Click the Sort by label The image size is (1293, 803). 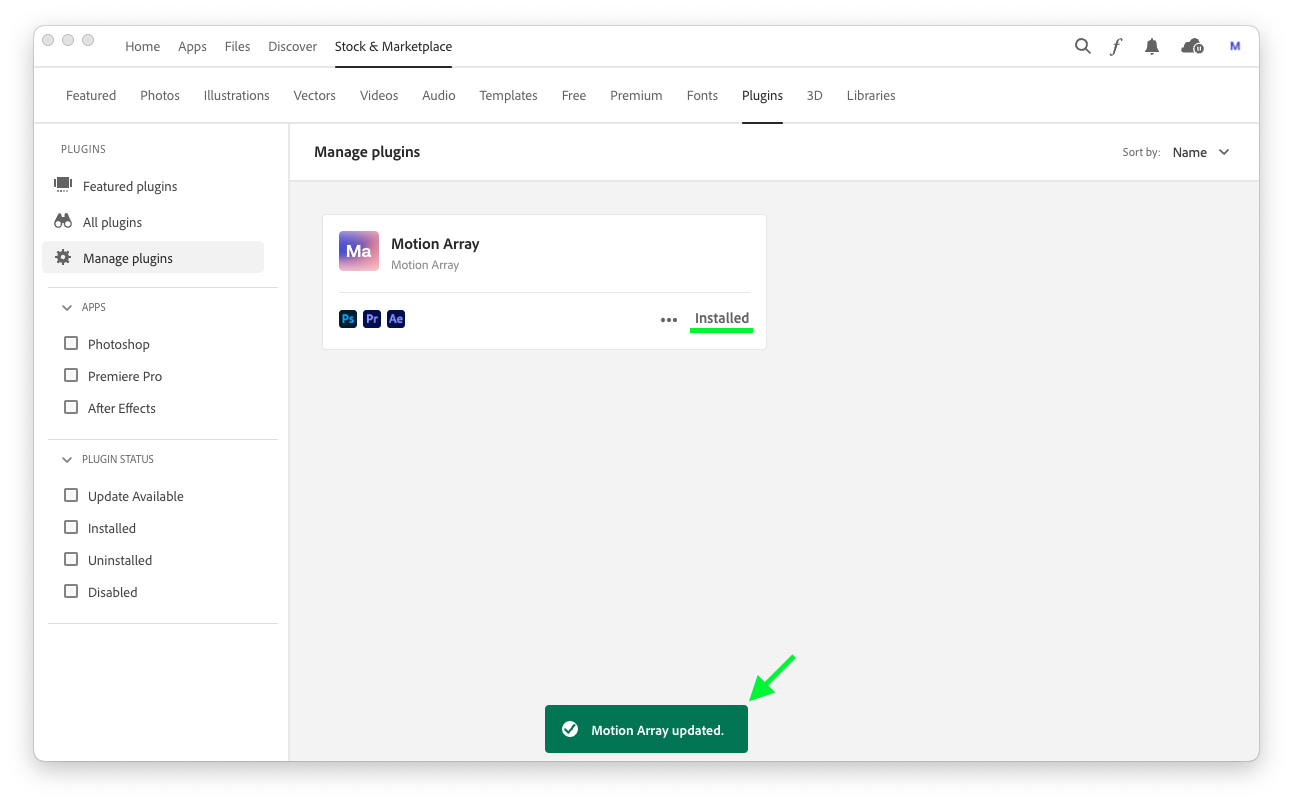1141,153
